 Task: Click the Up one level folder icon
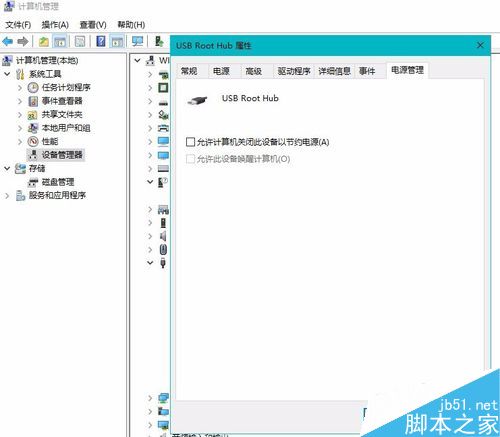point(44,42)
